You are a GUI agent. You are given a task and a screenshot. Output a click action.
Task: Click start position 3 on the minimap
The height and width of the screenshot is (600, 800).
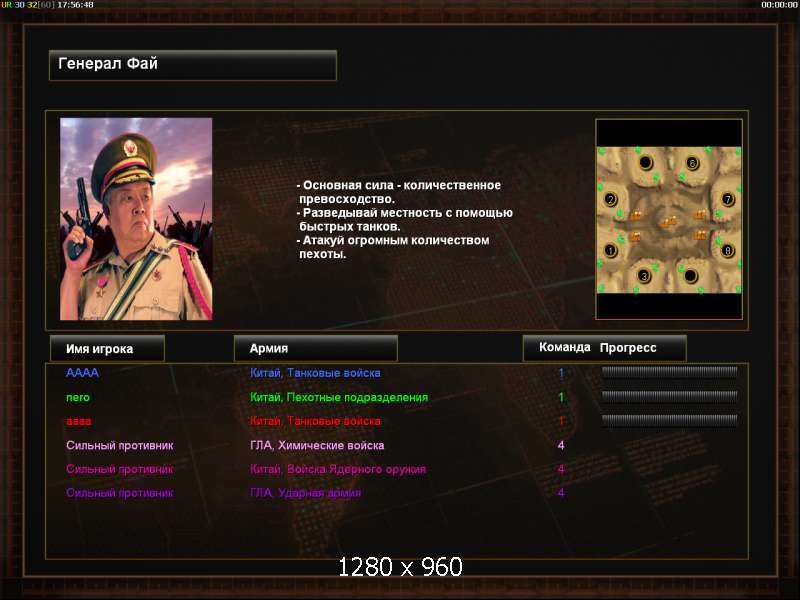click(644, 276)
